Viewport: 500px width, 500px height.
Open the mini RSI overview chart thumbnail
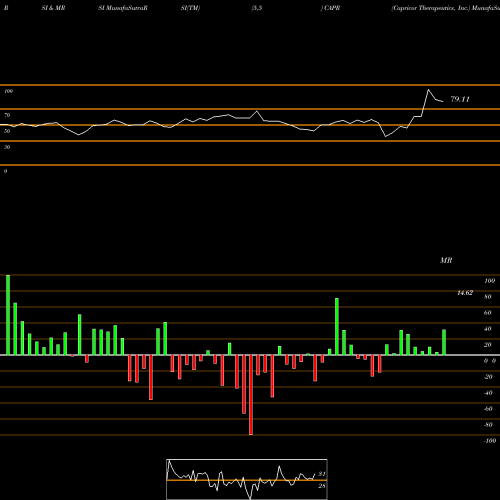point(247,479)
